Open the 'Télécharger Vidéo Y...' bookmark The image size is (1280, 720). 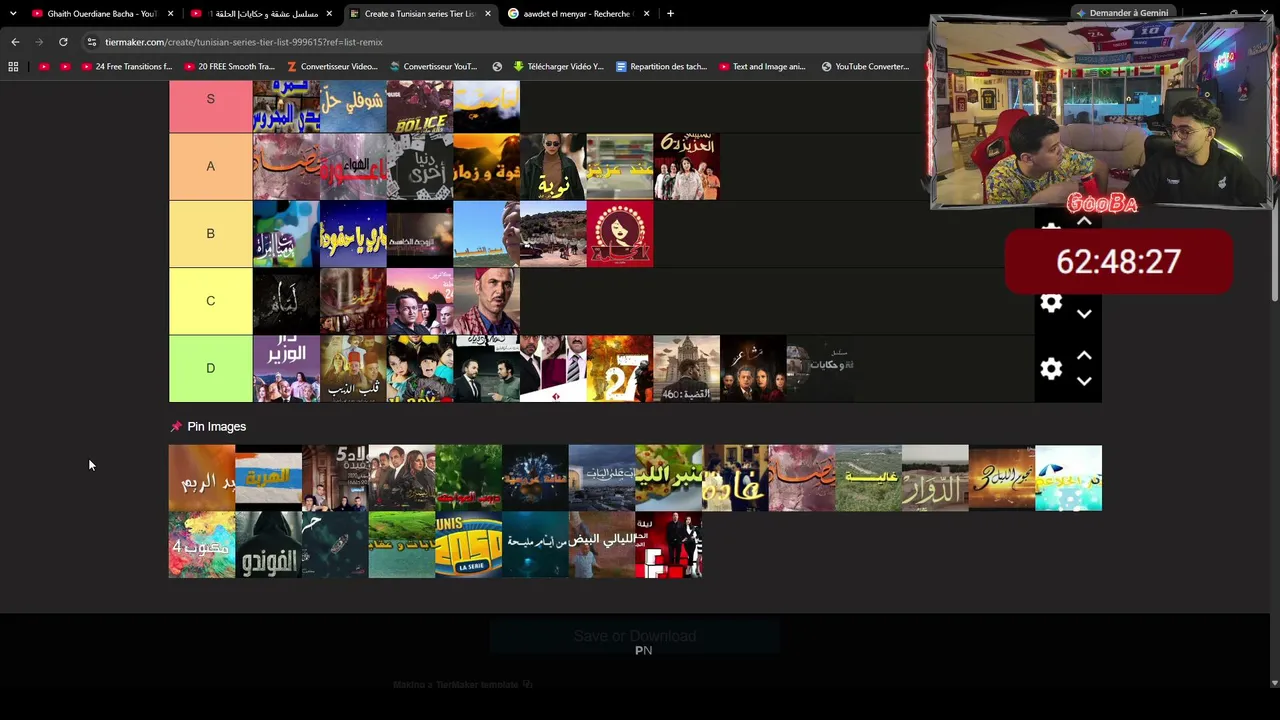(558, 67)
